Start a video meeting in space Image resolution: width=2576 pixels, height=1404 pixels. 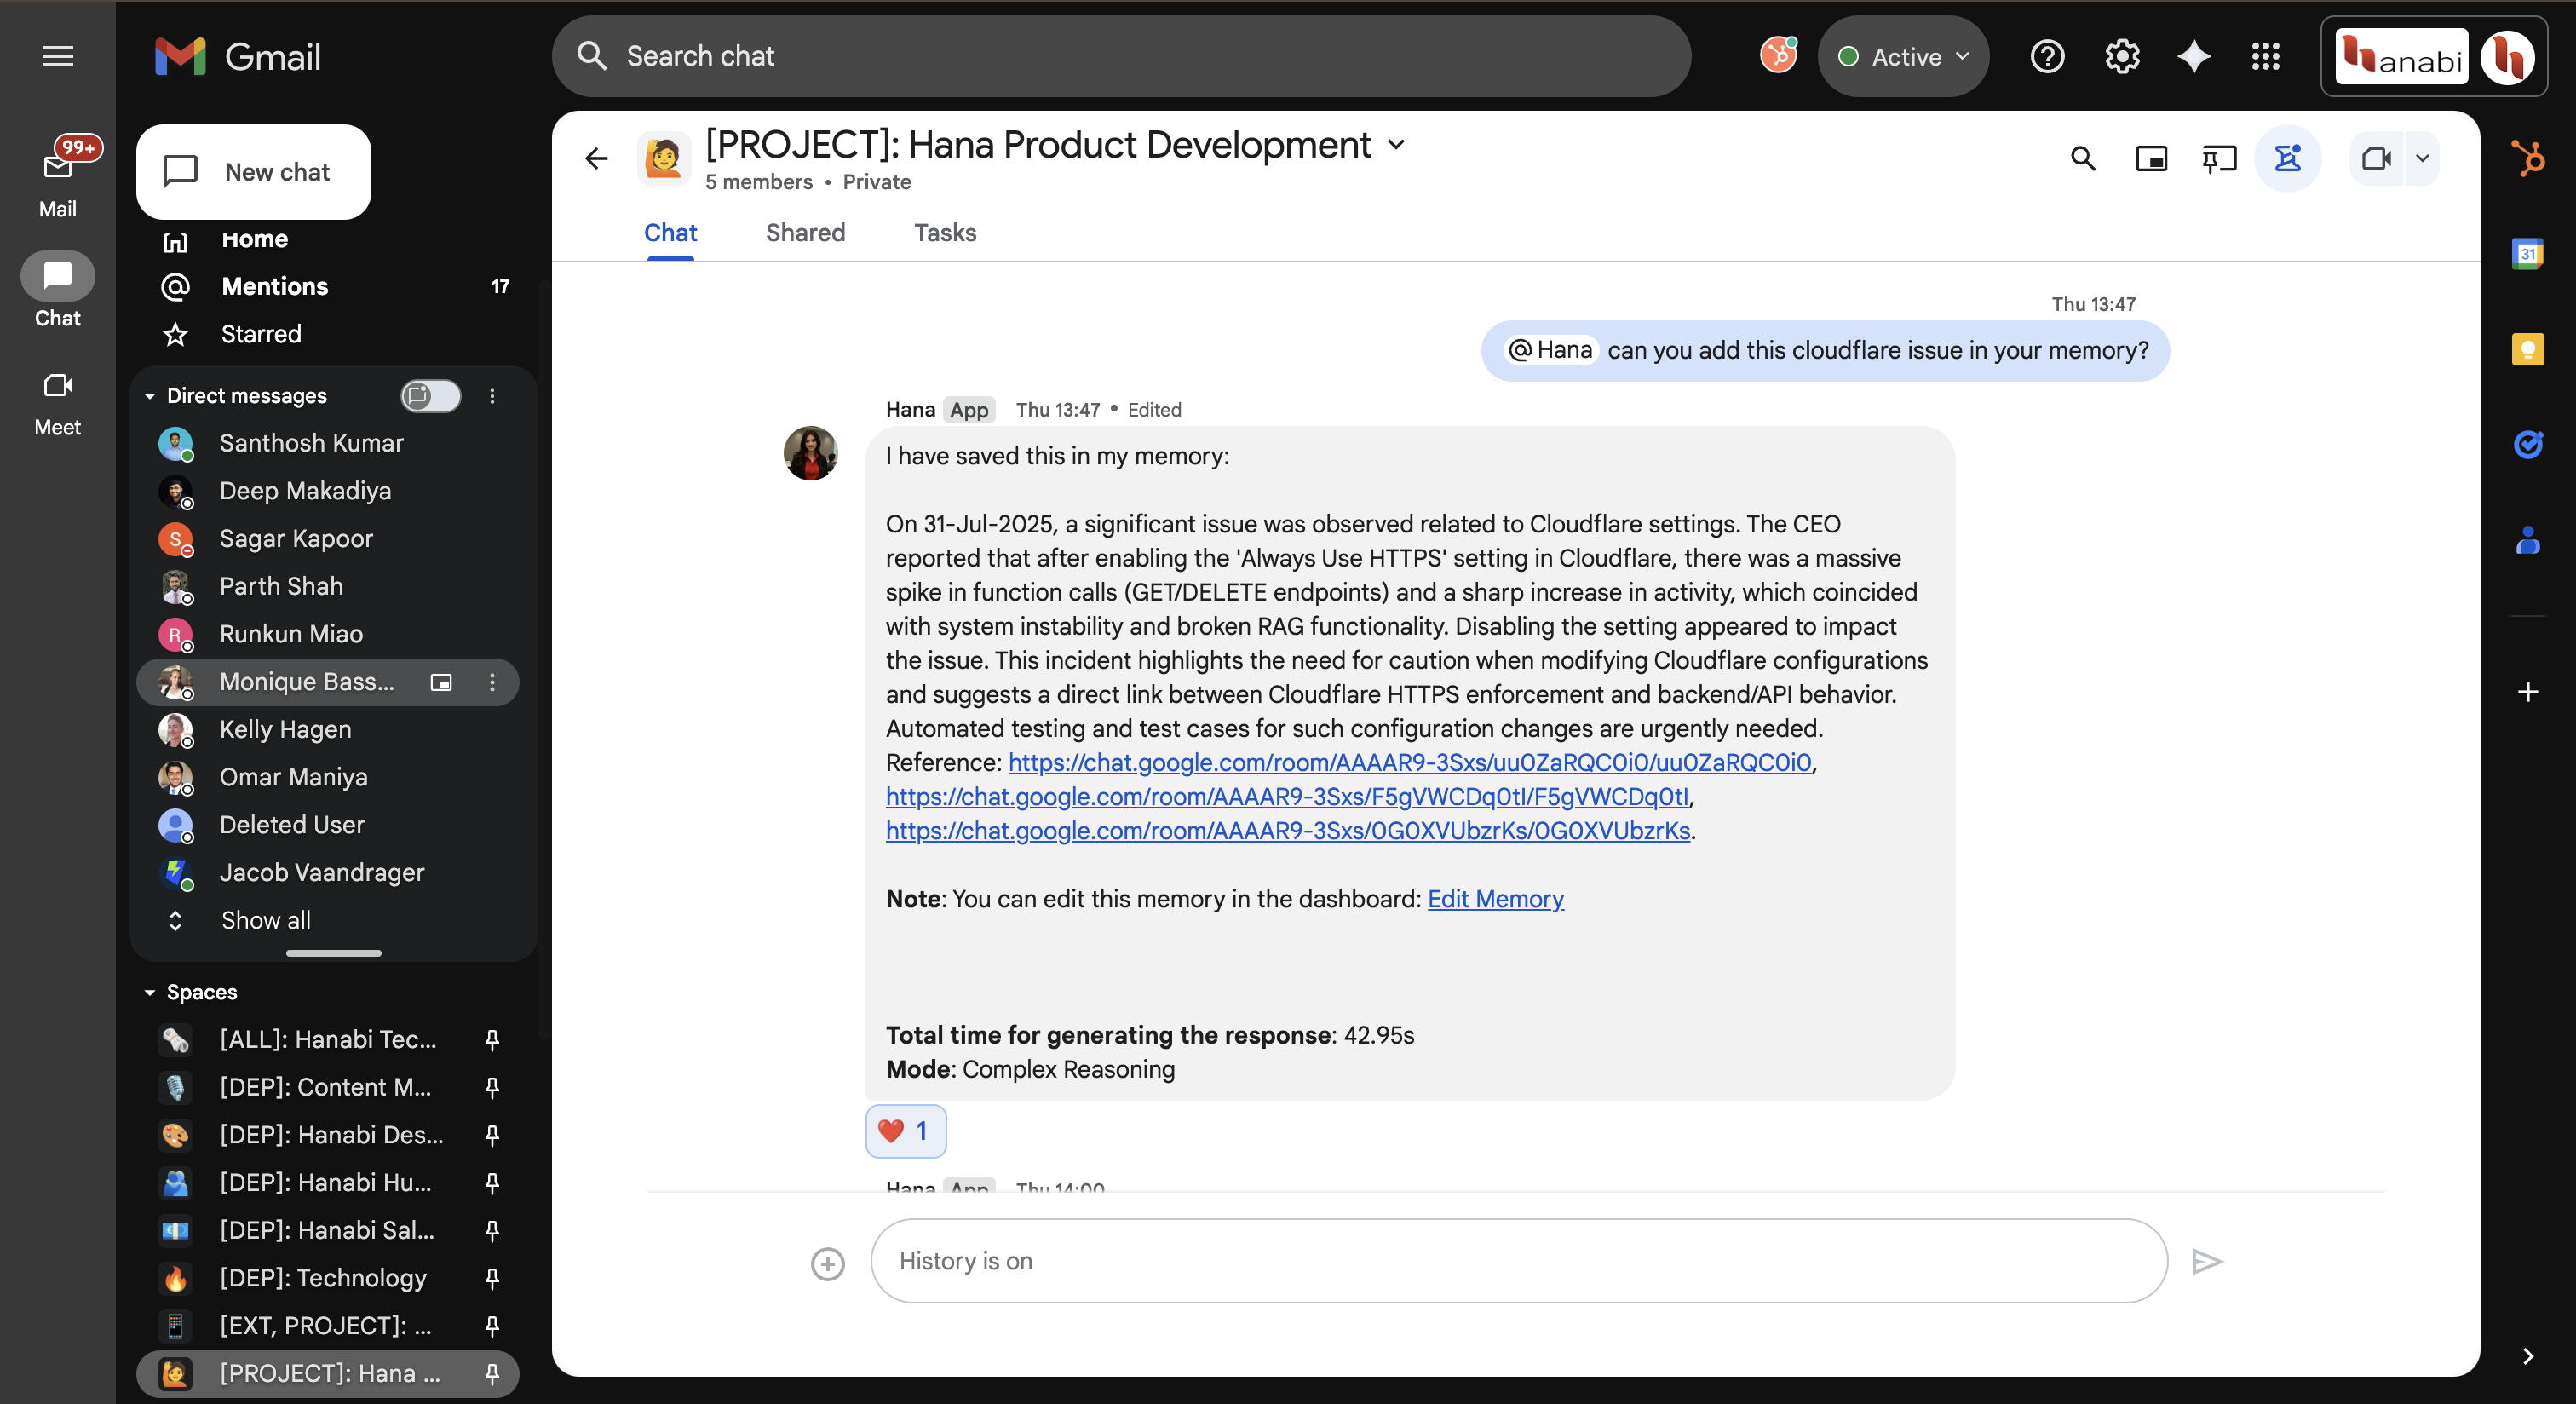2376,158
